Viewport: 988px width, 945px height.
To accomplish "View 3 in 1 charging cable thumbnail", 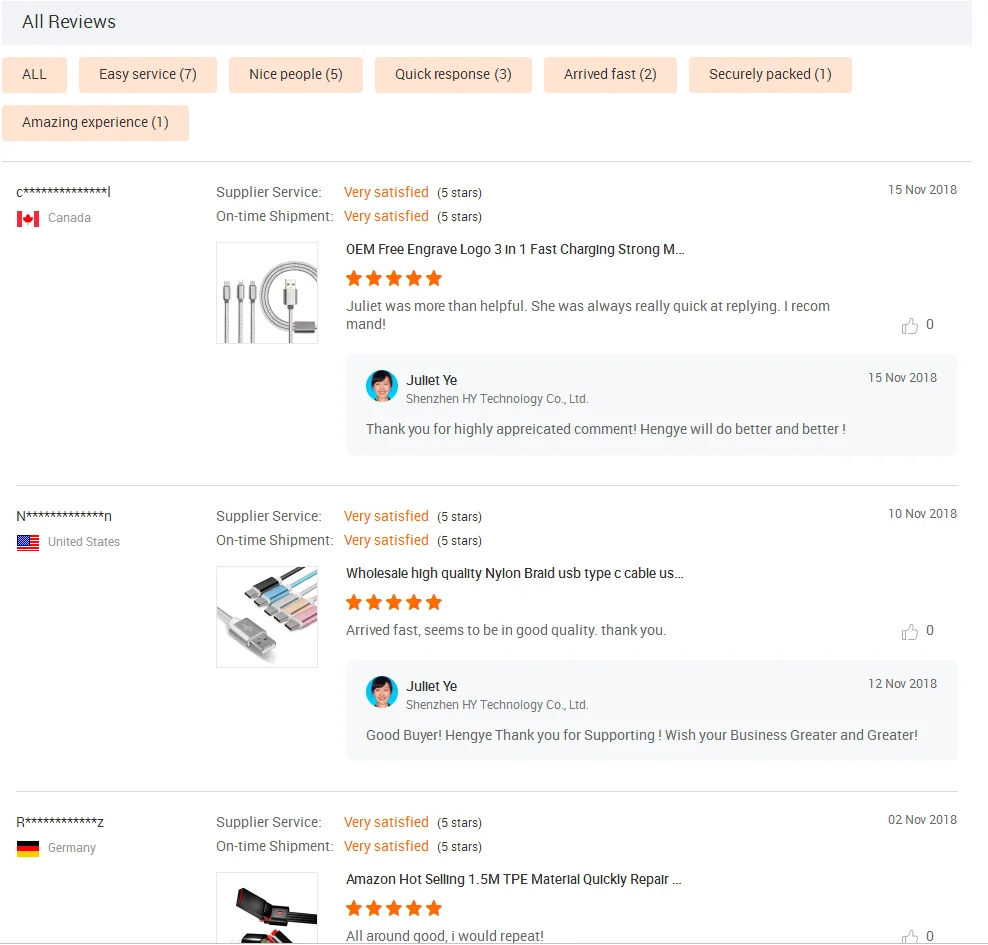I will pos(267,293).
